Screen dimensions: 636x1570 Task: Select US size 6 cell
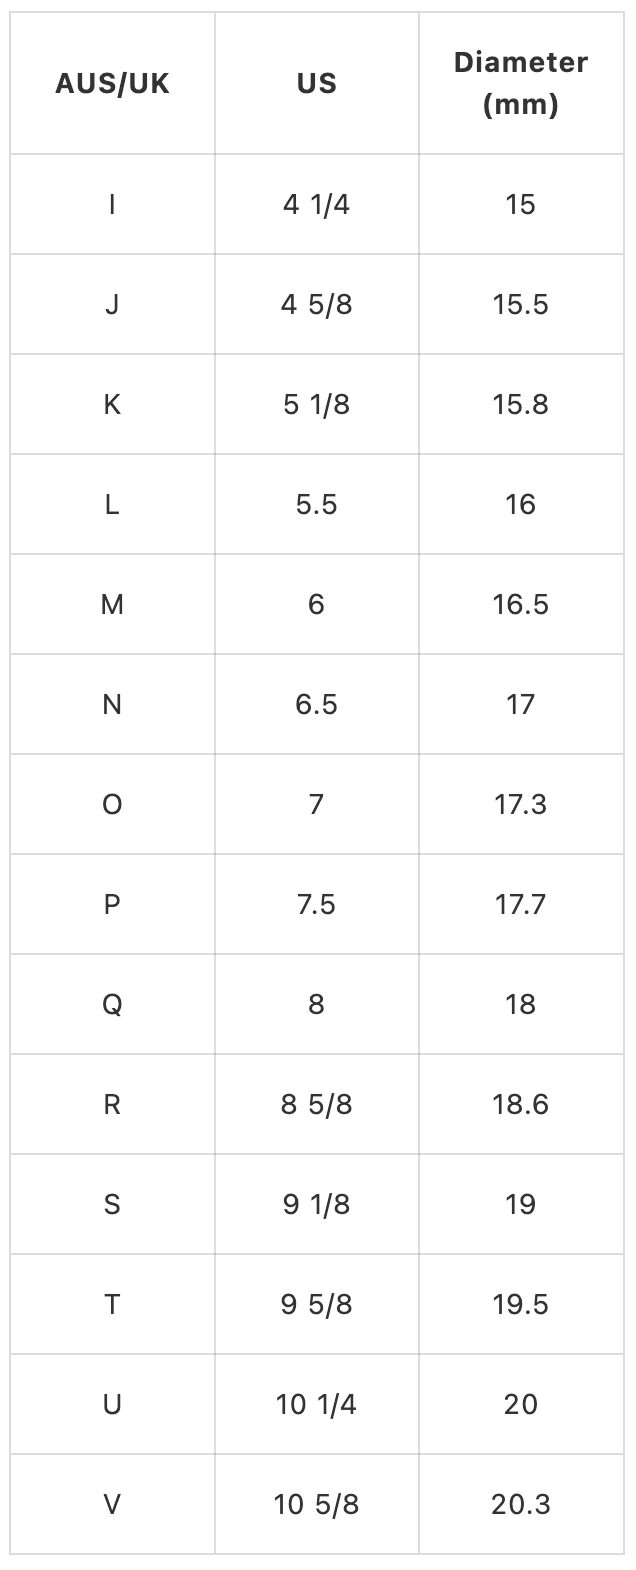click(316, 604)
